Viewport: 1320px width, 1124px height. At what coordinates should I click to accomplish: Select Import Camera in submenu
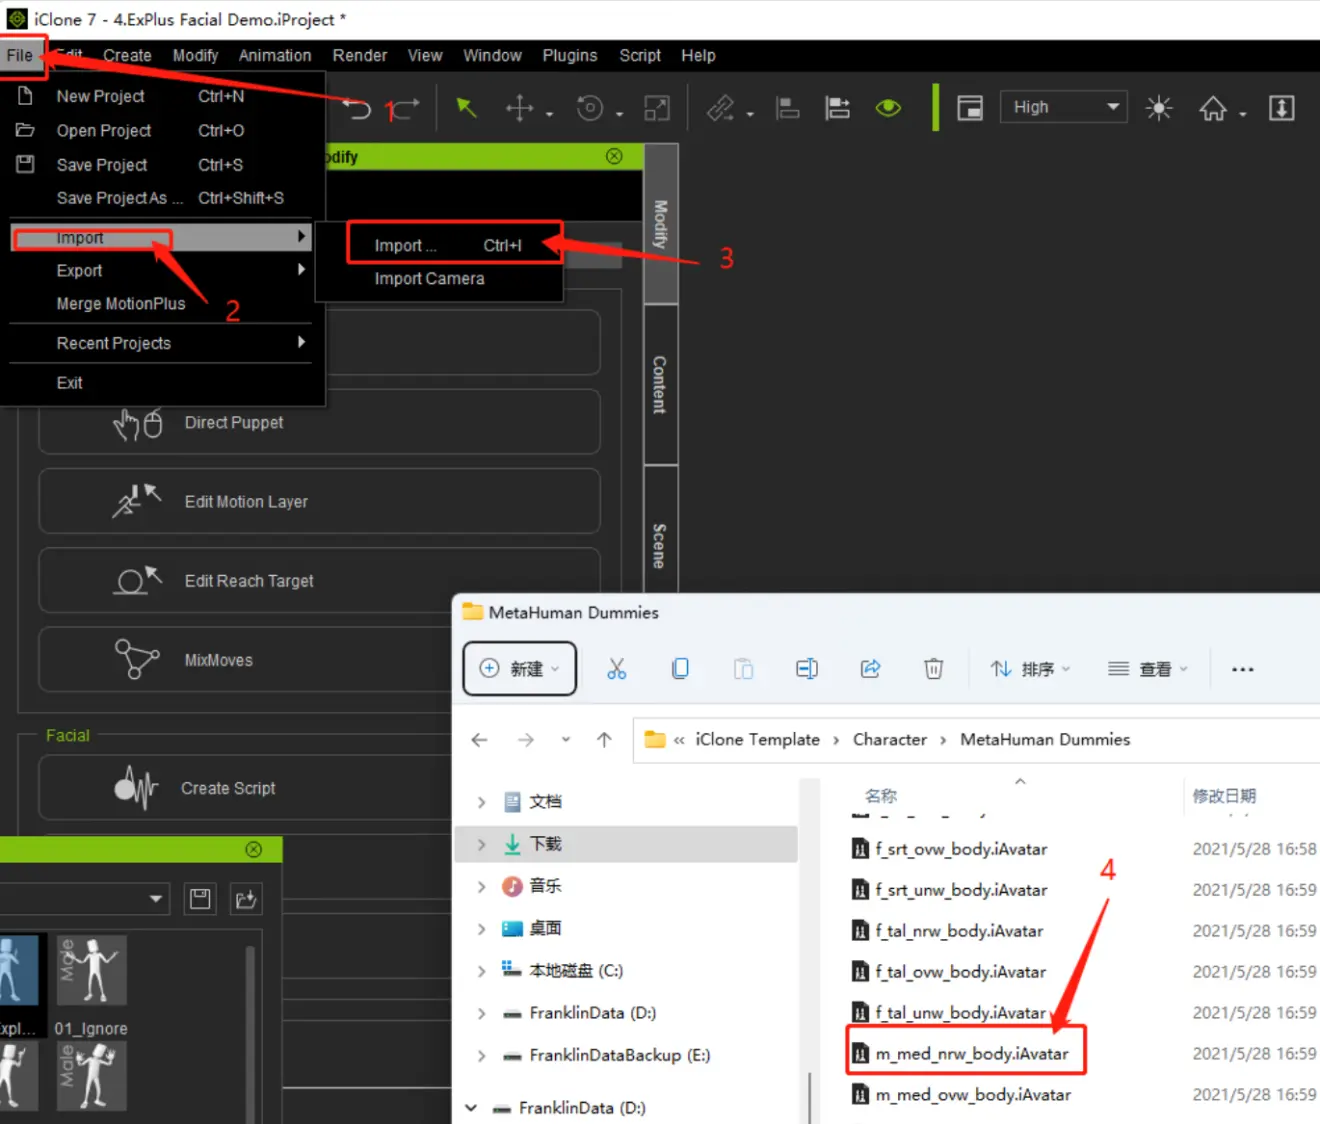tap(429, 278)
